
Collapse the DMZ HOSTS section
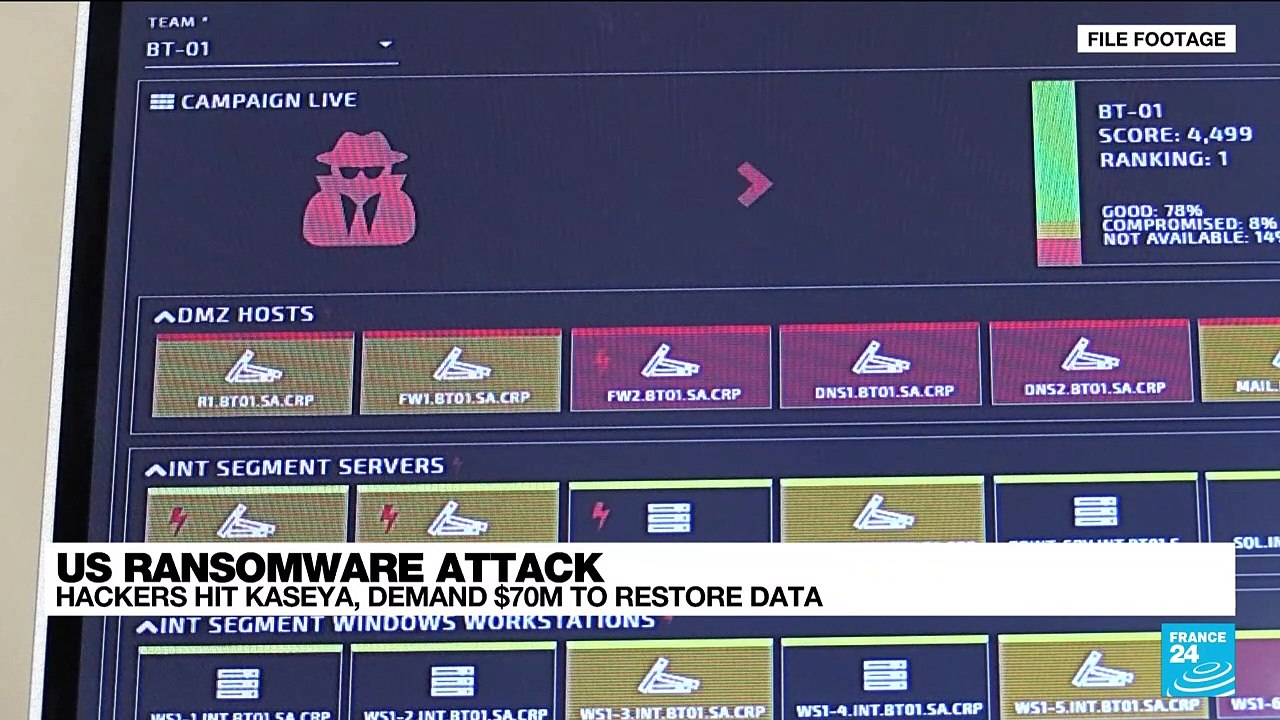(x=164, y=316)
